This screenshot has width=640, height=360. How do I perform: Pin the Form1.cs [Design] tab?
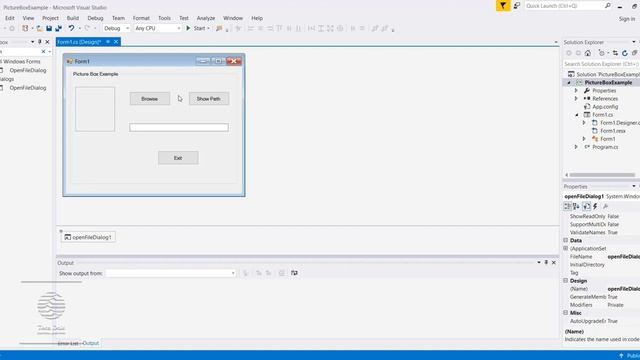(108, 42)
